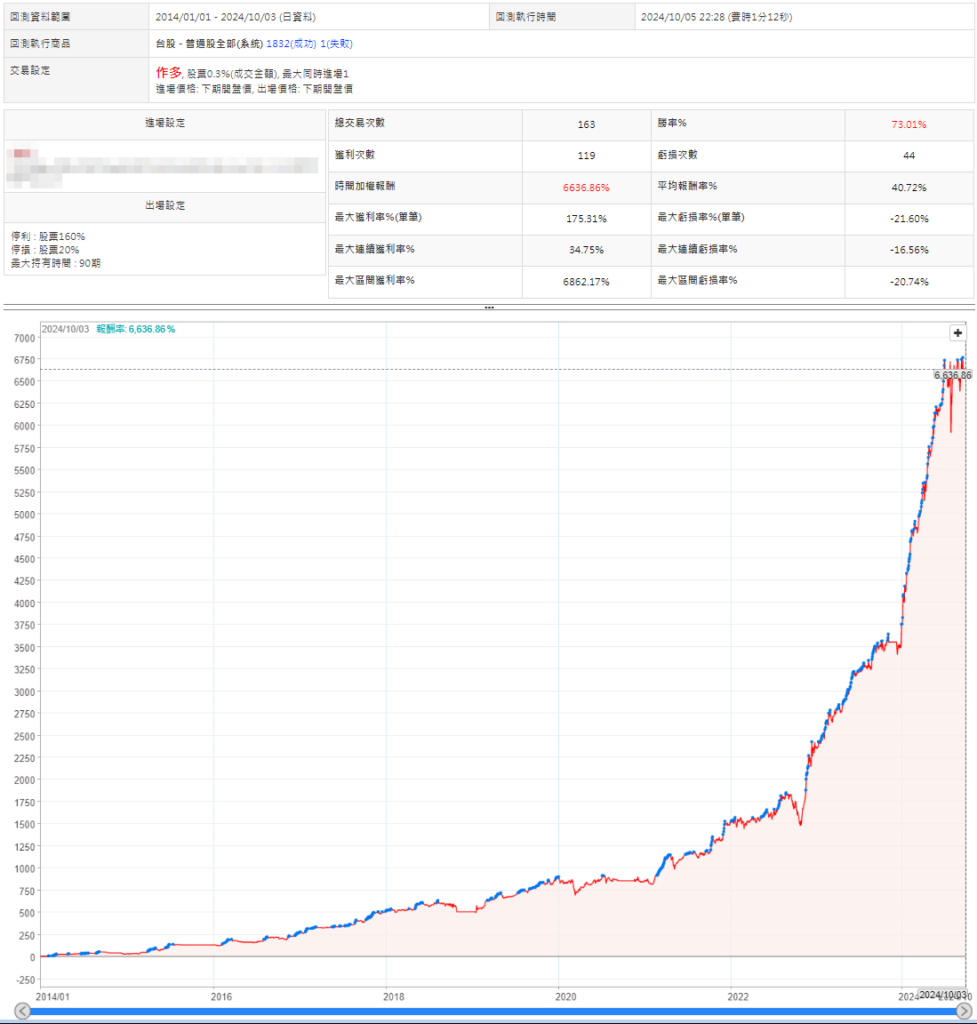
Task: Click the 2020 x-axis label
Action: (566, 997)
